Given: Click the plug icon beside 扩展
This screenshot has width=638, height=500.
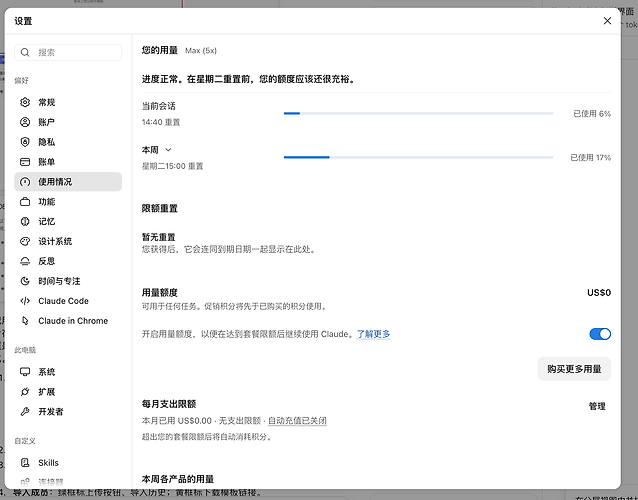Looking at the screenshot, I should [x=25, y=392].
